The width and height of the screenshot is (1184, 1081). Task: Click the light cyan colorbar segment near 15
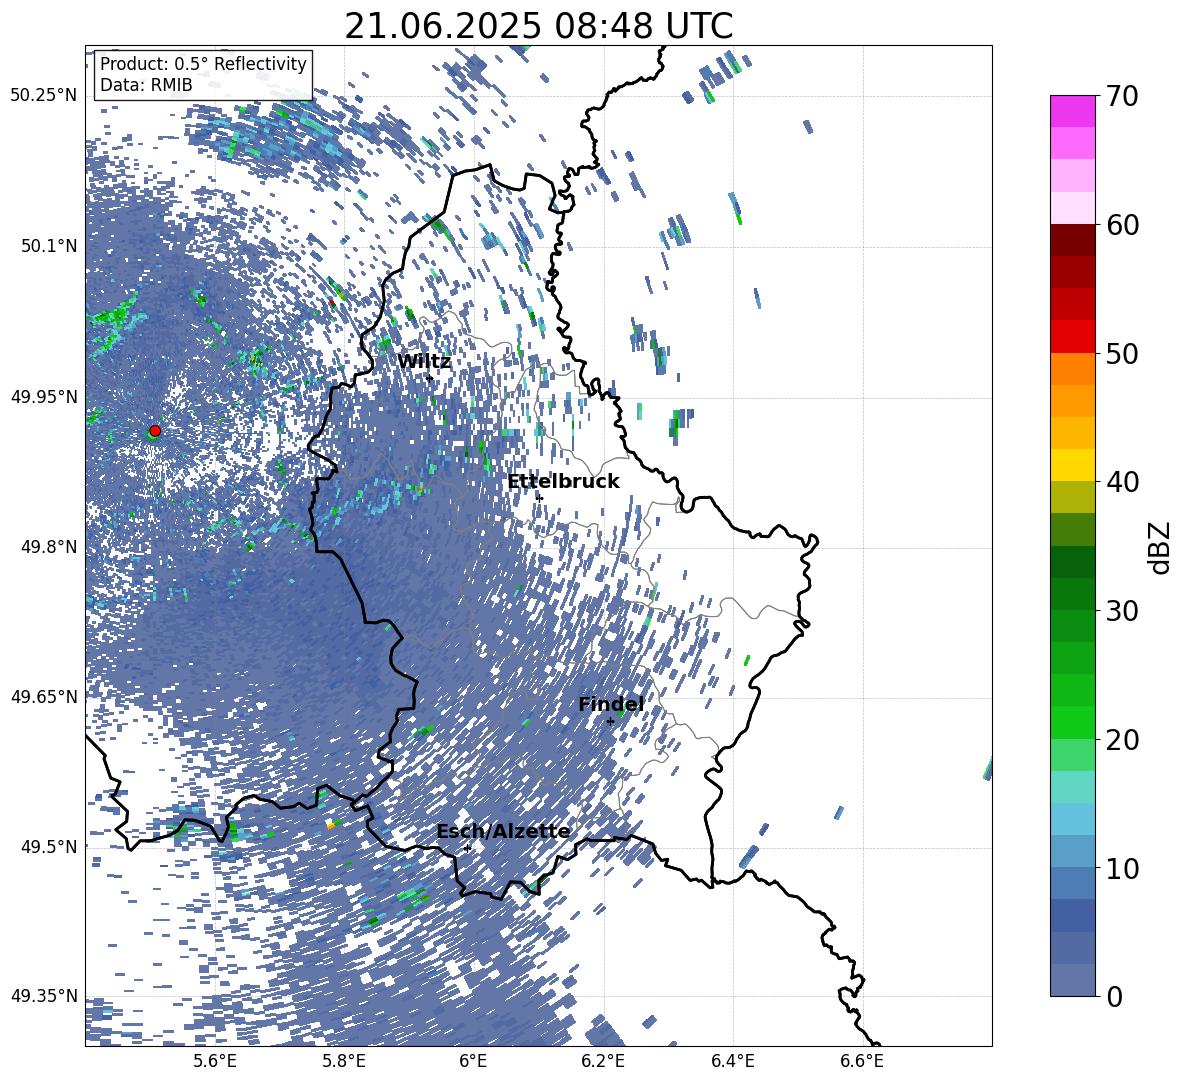tap(1072, 787)
